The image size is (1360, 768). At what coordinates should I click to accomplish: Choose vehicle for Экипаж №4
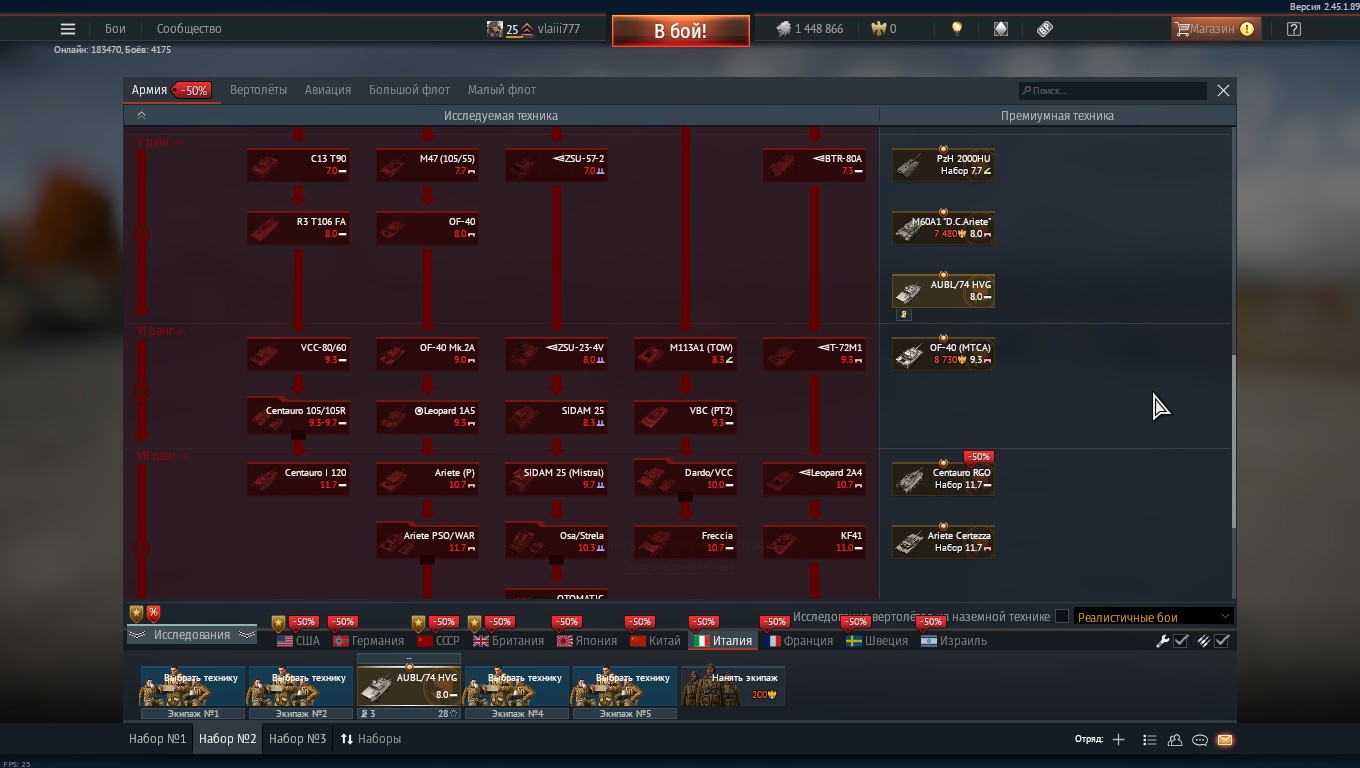(x=517, y=686)
